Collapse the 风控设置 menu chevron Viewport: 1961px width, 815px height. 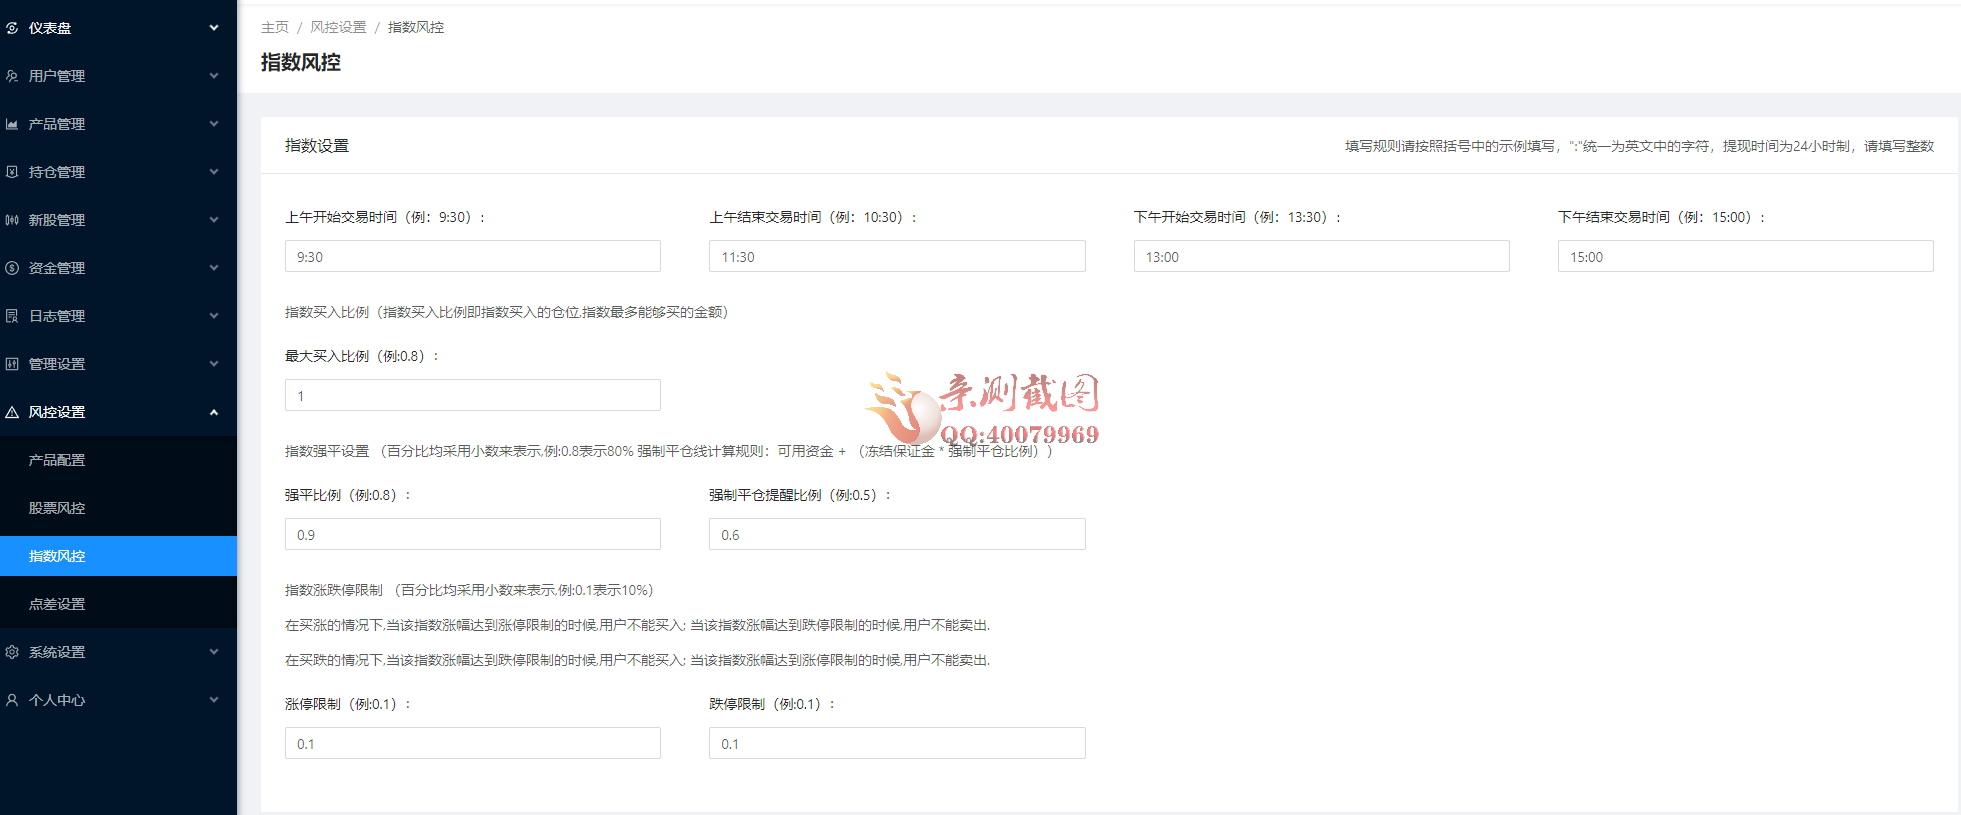point(214,412)
